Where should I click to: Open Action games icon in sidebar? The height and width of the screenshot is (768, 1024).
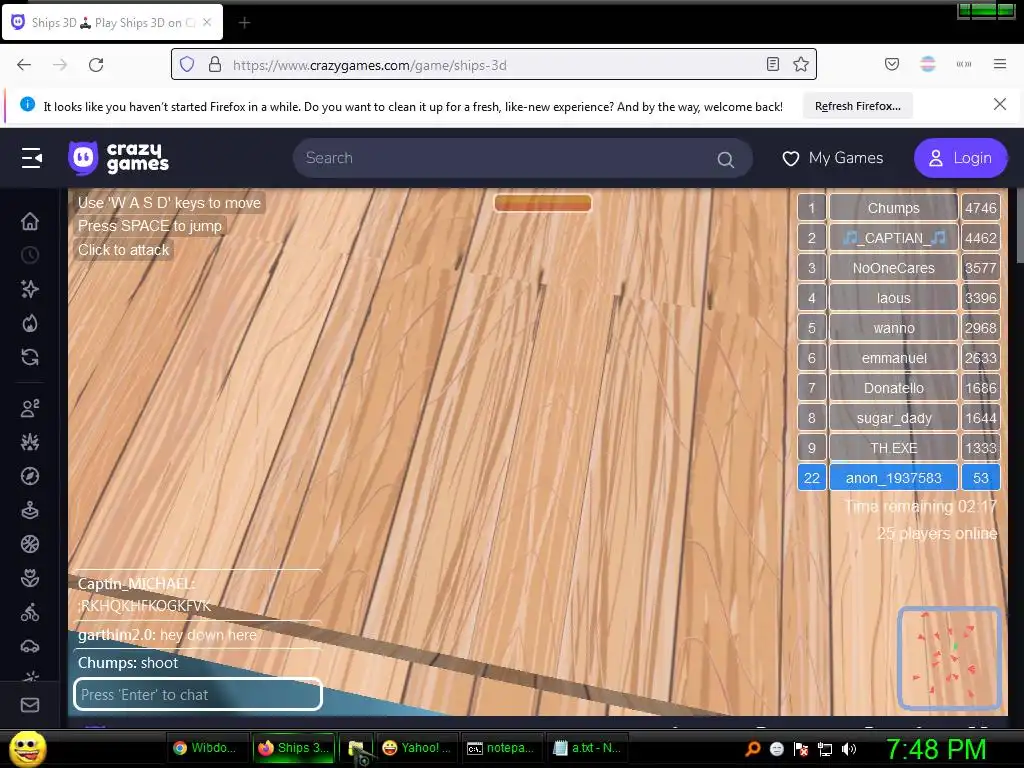[x=30, y=442]
